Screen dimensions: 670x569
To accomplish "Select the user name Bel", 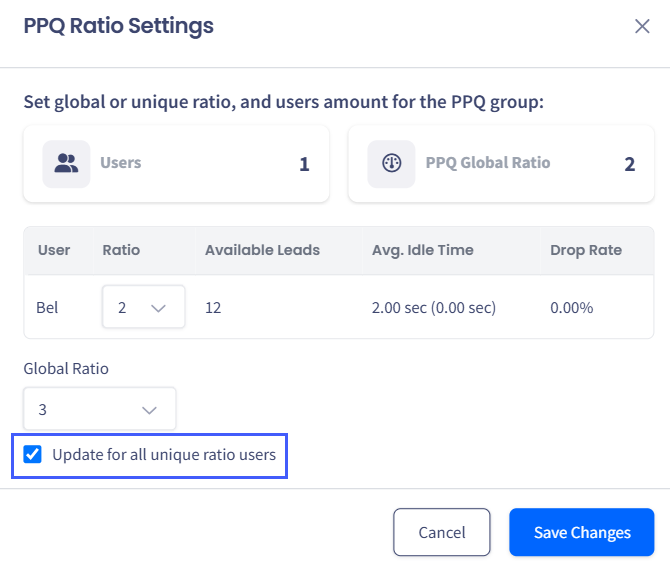I will (47, 308).
